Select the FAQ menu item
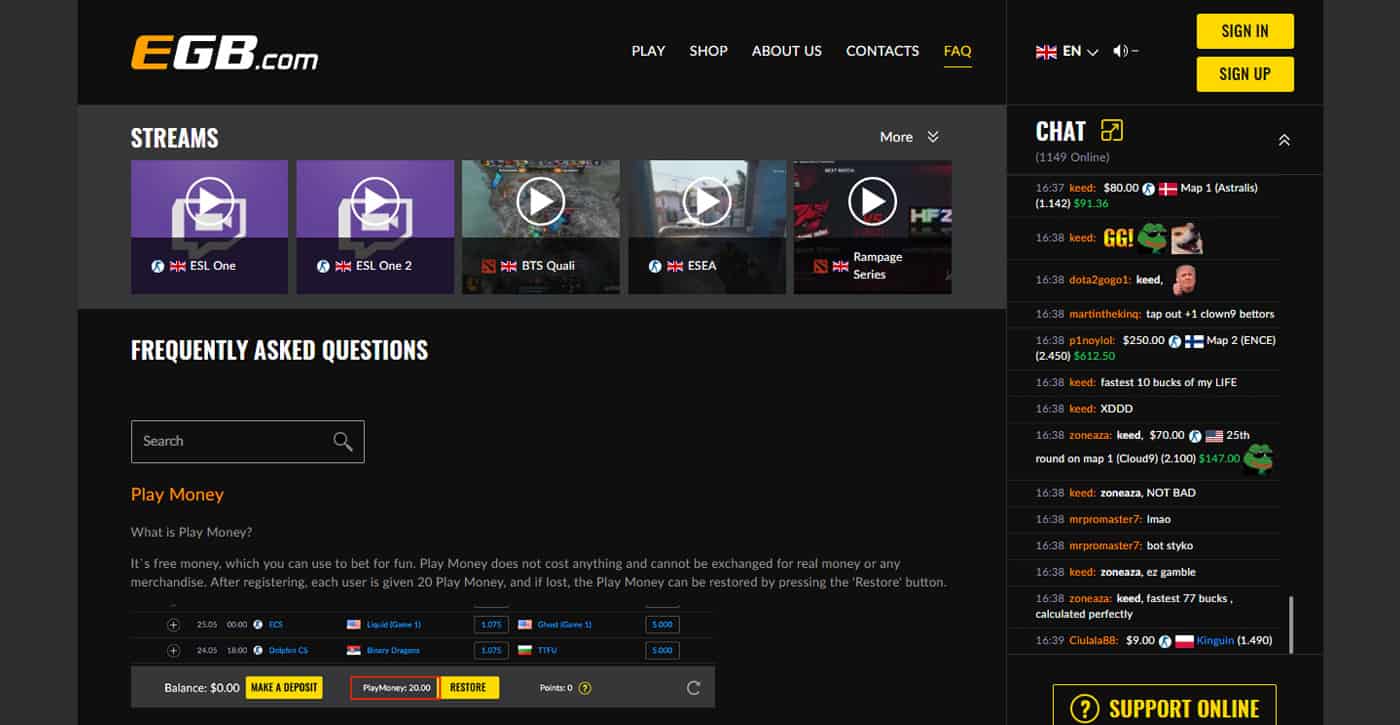This screenshot has height=725, width=1400. coord(957,51)
